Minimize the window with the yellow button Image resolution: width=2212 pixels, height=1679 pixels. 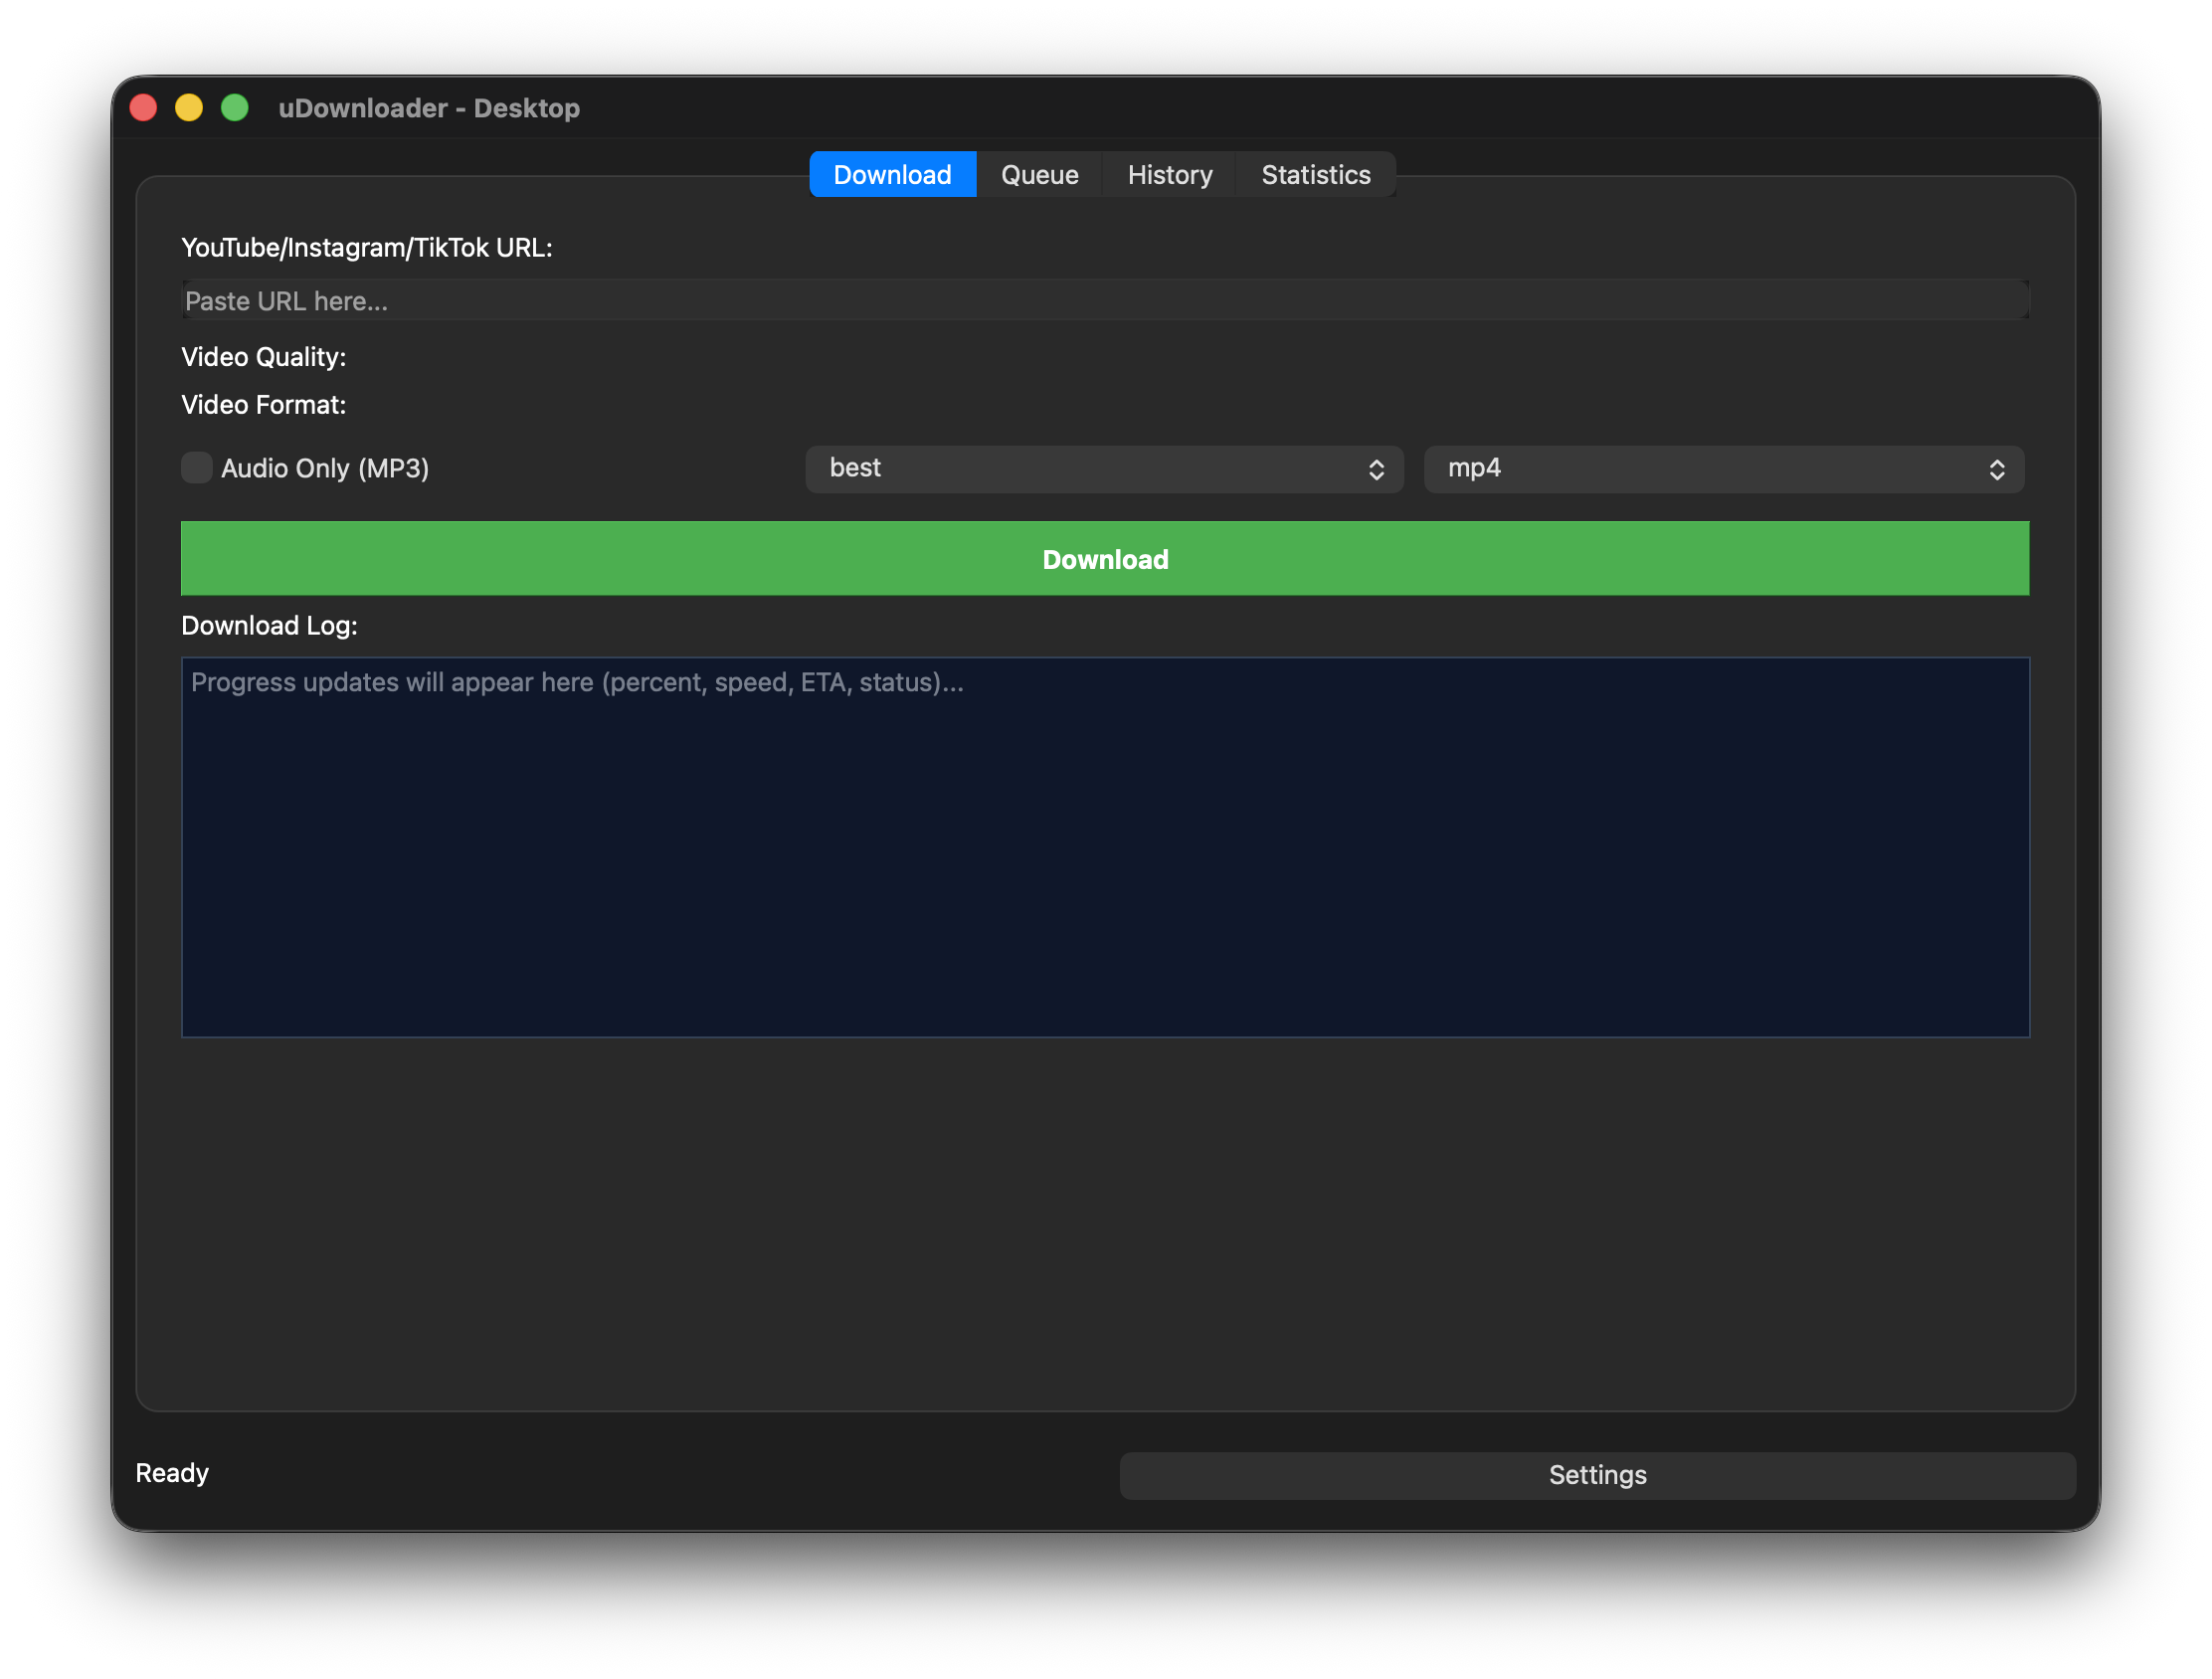pyautogui.click(x=189, y=108)
